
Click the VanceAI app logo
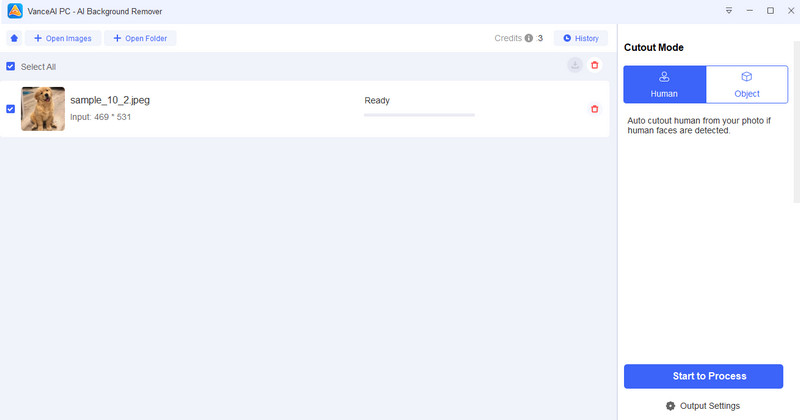point(15,10)
